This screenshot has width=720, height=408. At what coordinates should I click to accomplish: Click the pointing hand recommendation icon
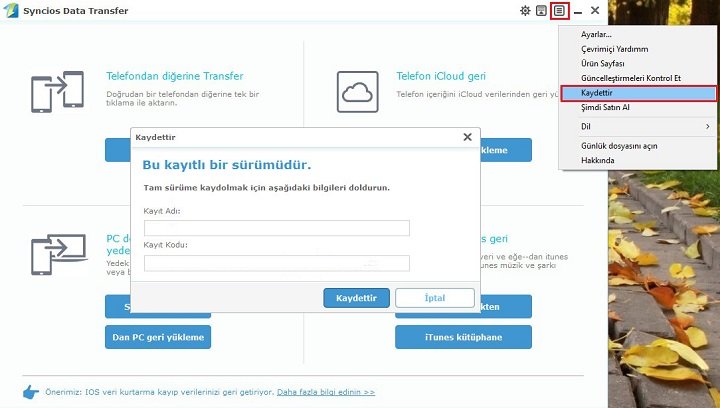[x=31, y=392]
